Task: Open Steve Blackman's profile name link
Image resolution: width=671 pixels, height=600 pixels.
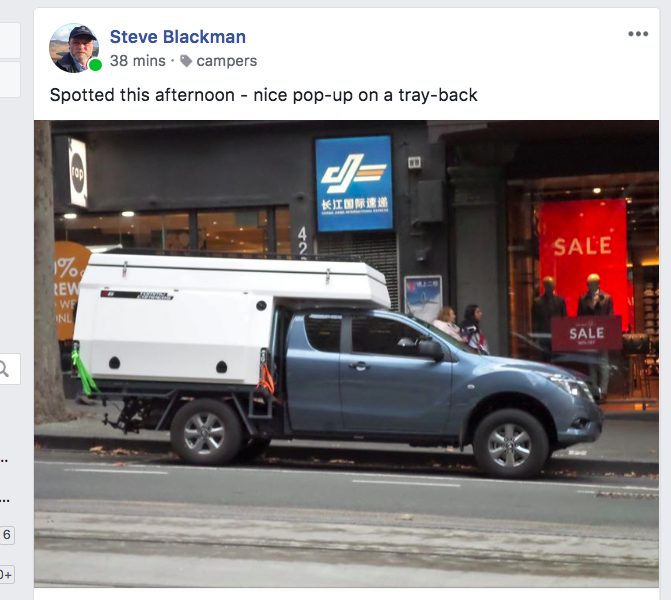Action: pyautogui.click(x=178, y=37)
